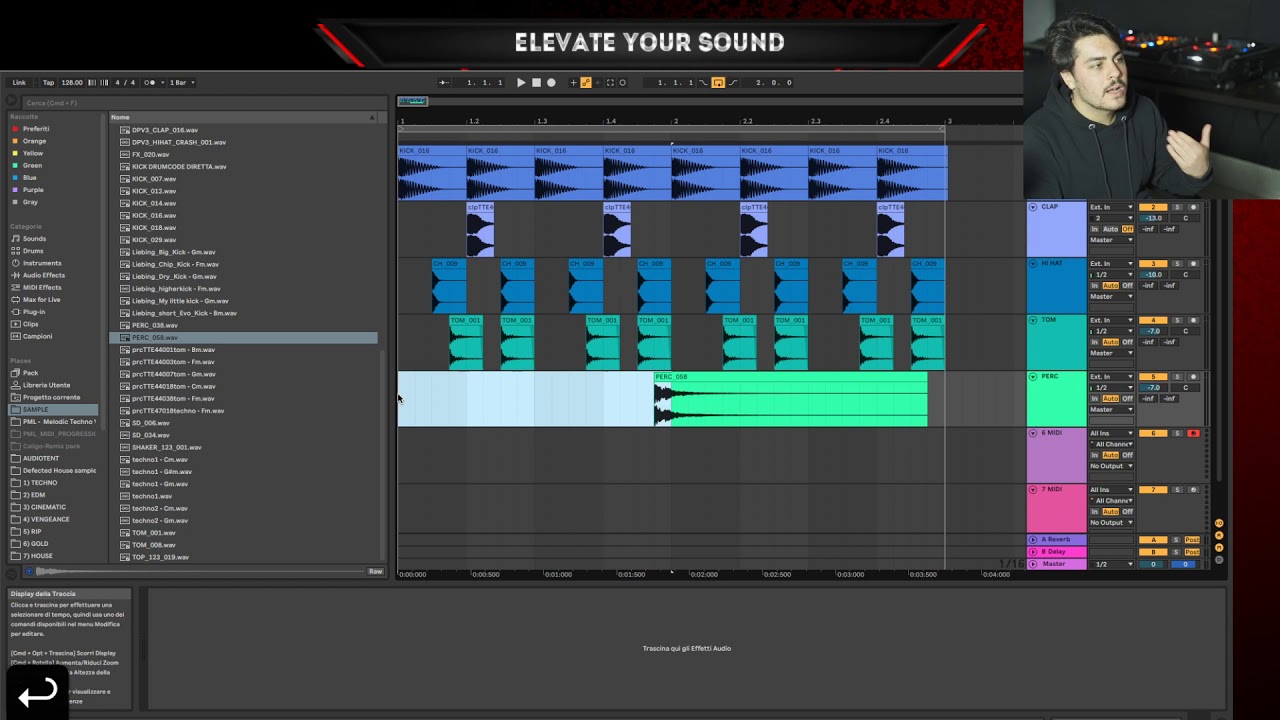1280x720 pixels.
Task: Click the PERC_058 clip in arrangement
Action: pos(790,399)
